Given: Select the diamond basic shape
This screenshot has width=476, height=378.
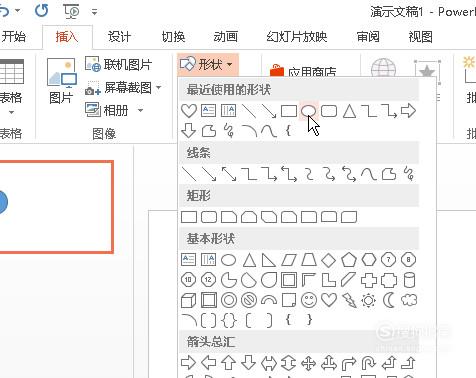Looking at the screenshot, I should click(329, 260).
